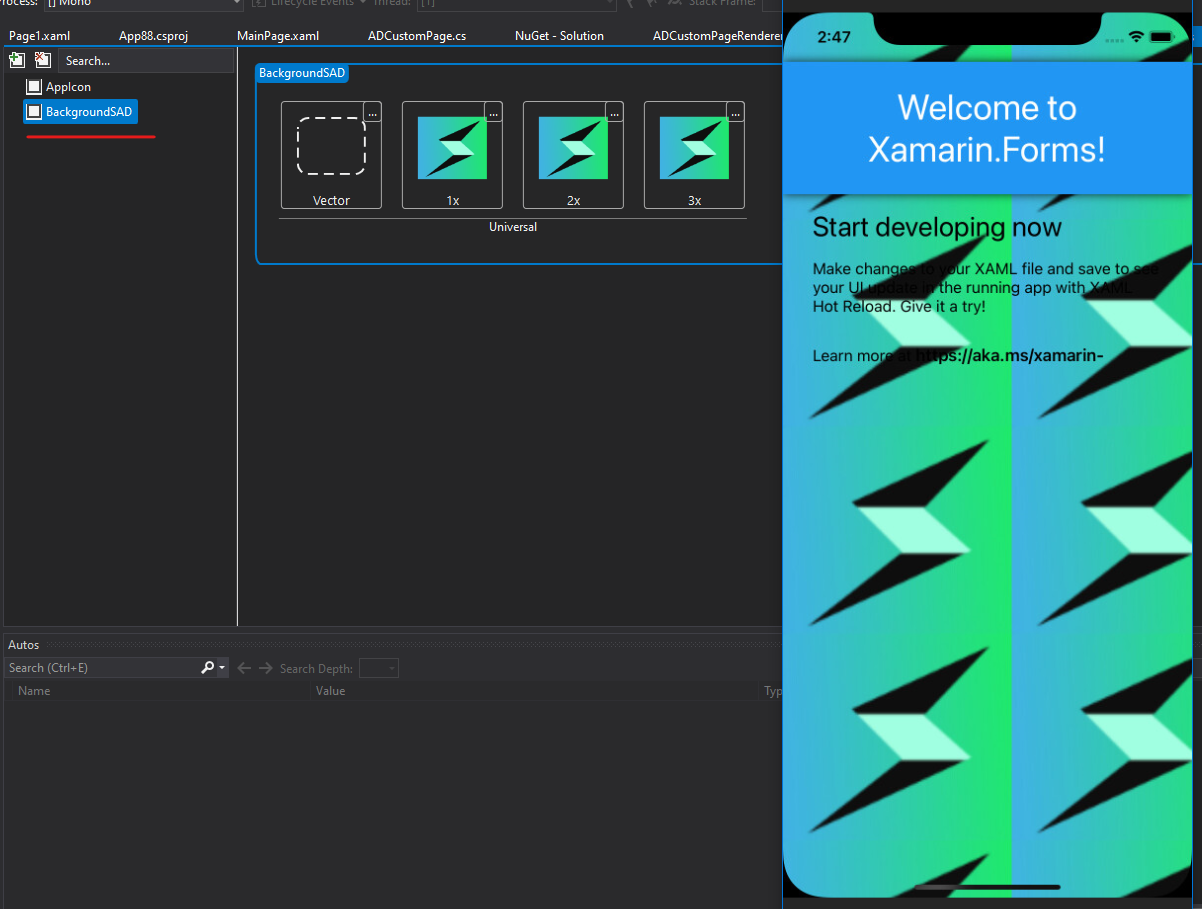Tap the home indicator bar in simulator
Screen dimensions: 1202x909
987,887
